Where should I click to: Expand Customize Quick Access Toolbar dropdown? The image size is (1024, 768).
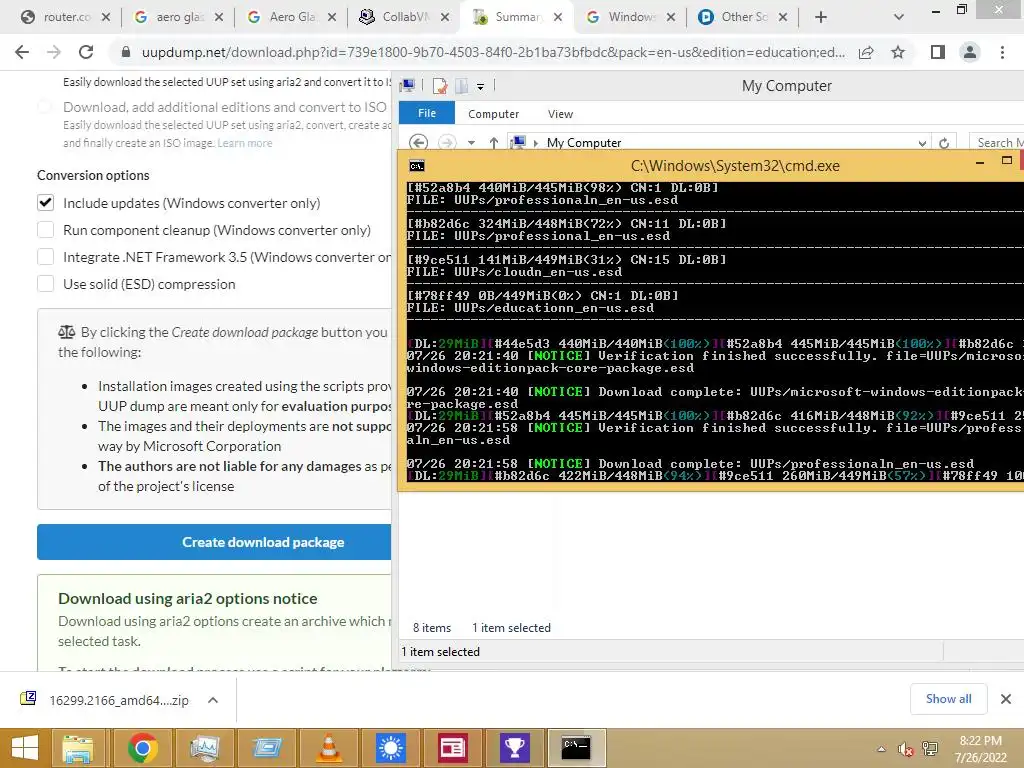click(x=480, y=86)
